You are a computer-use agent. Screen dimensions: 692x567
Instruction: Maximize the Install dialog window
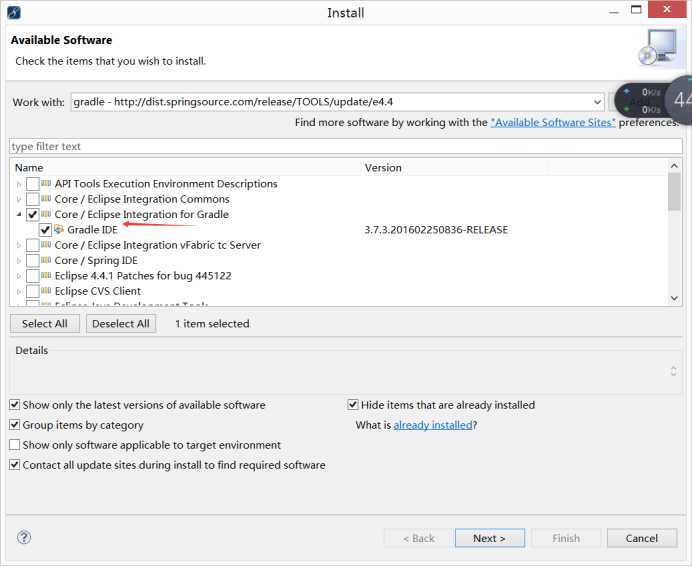(636, 9)
